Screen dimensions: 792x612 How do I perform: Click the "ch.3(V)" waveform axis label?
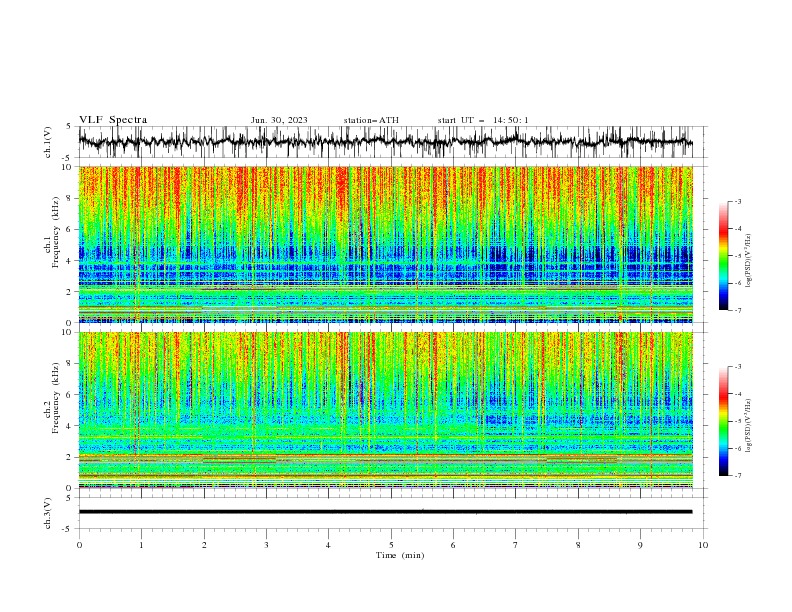tap(48, 513)
